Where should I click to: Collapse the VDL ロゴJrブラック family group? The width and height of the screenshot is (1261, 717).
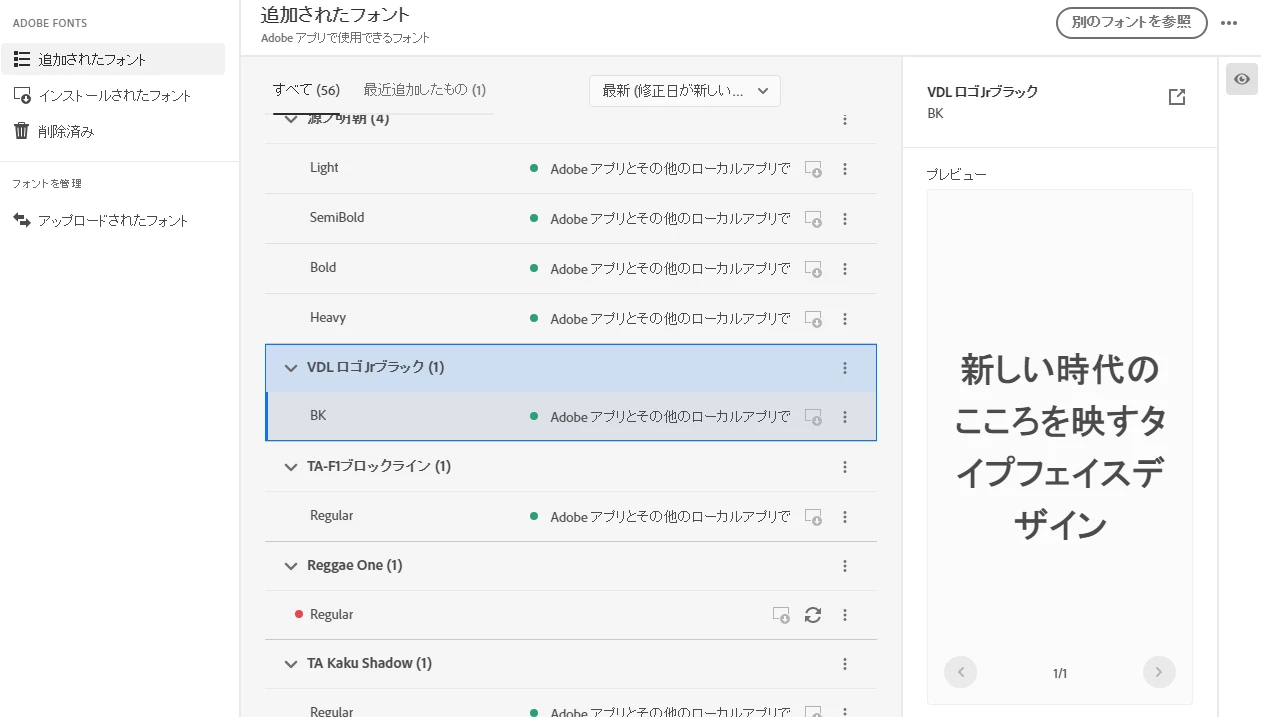[x=291, y=368]
